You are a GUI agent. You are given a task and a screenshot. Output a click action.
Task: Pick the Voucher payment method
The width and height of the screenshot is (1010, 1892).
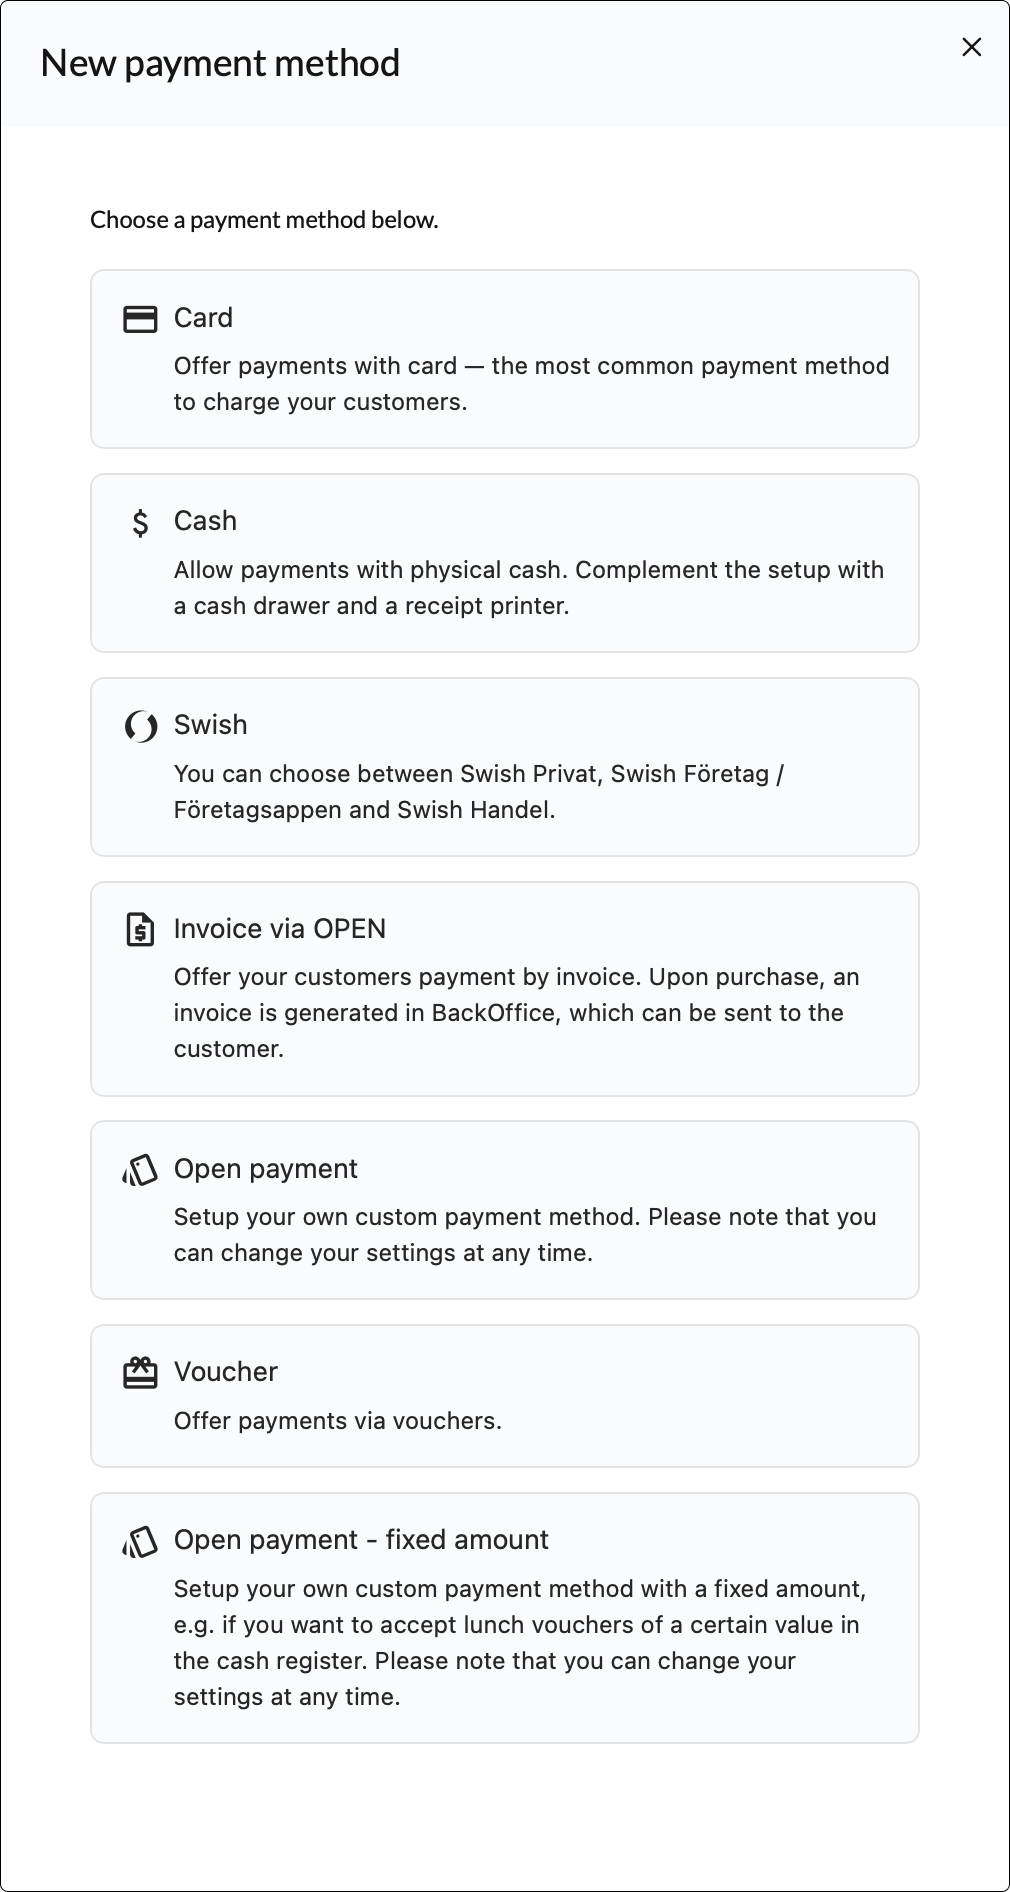point(226,1372)
